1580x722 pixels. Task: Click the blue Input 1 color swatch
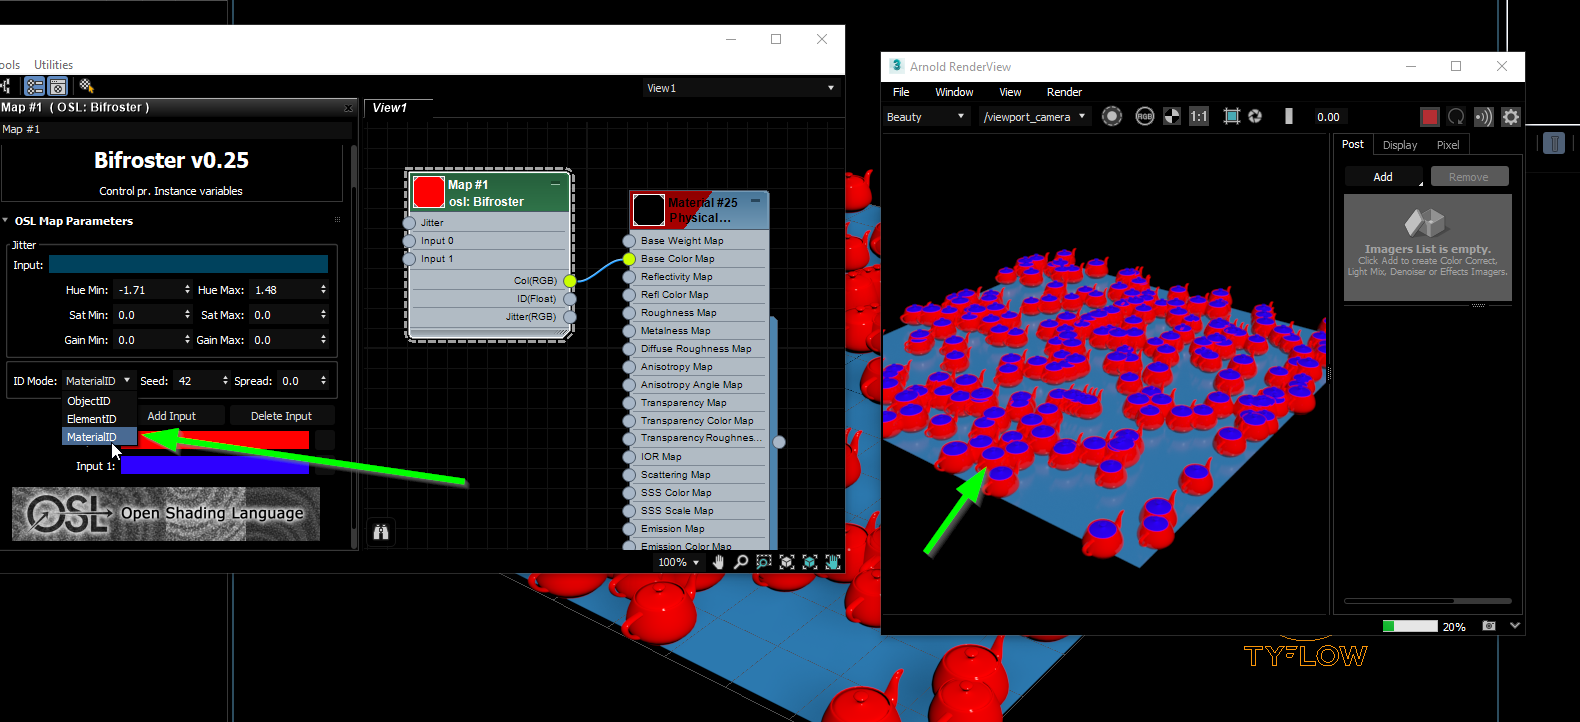coord(215,465)
